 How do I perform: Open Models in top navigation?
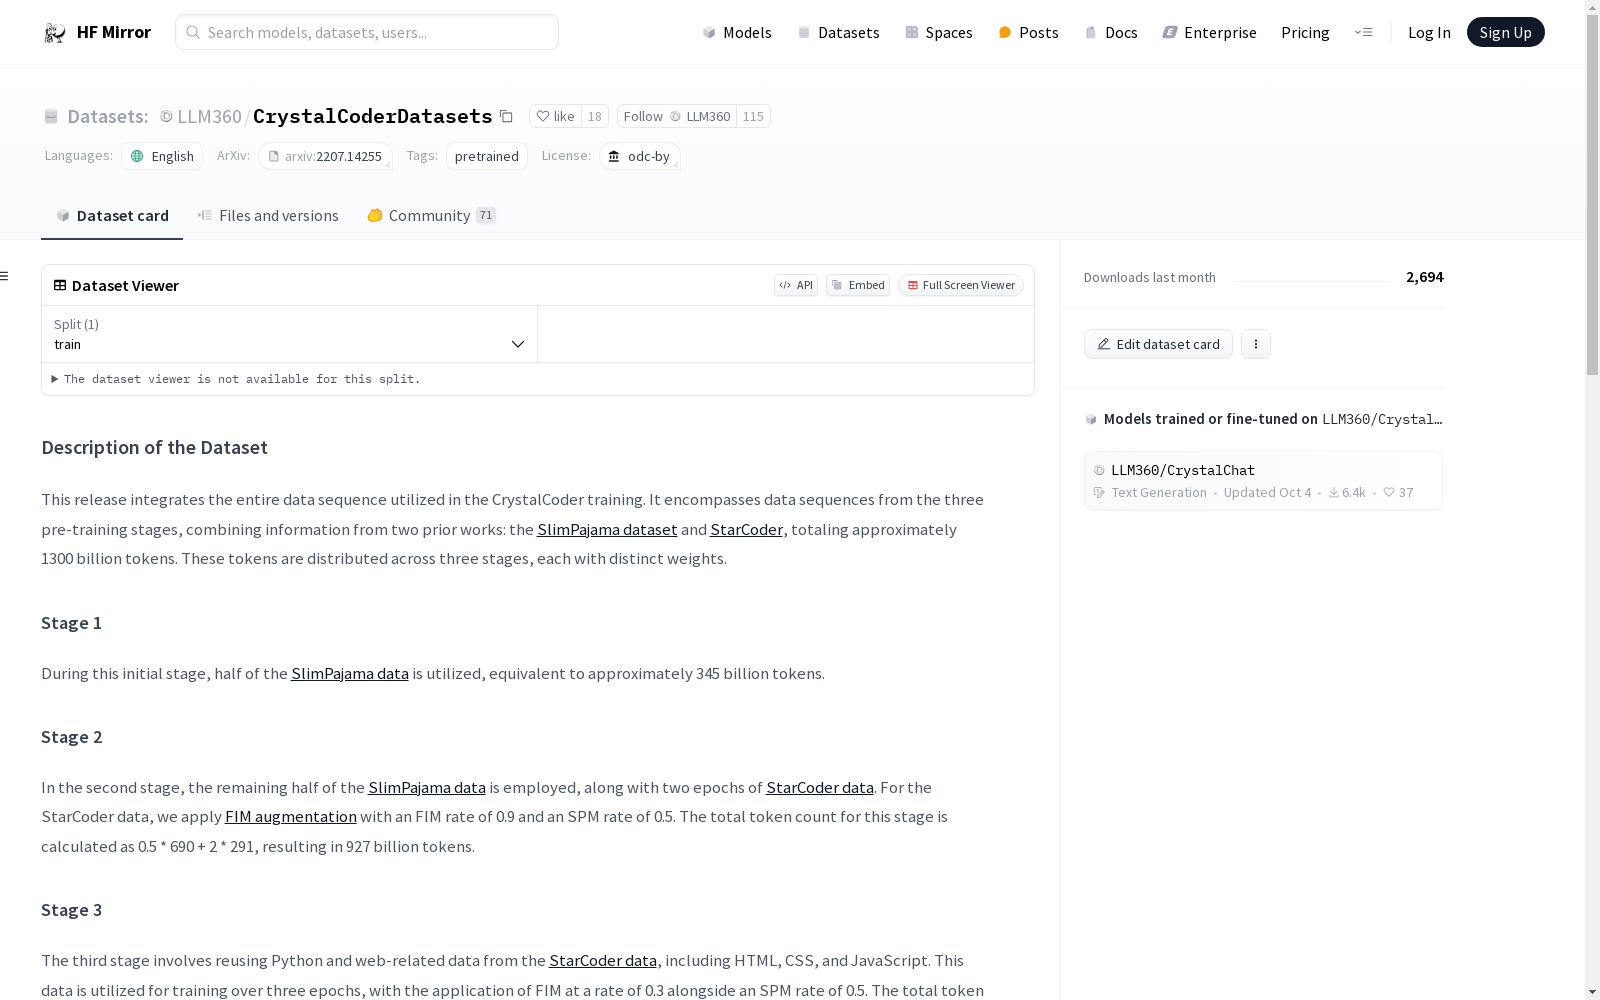pyautogui.click(x=737, y=33)
